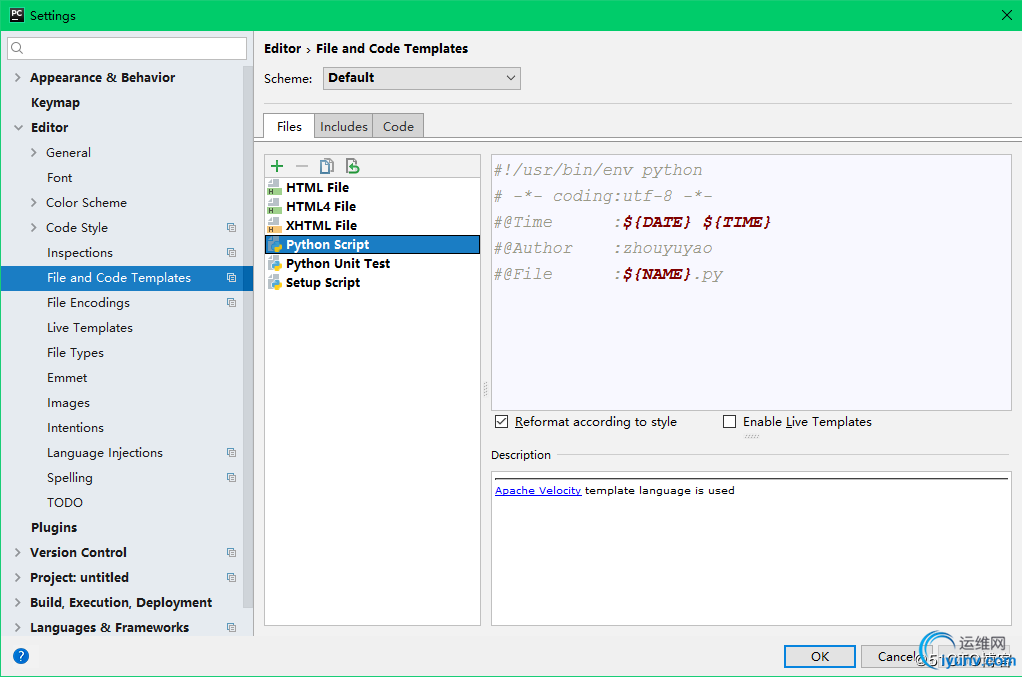Open TODO settings
This screenshot has width=1022, height=677.
point(65,502)
